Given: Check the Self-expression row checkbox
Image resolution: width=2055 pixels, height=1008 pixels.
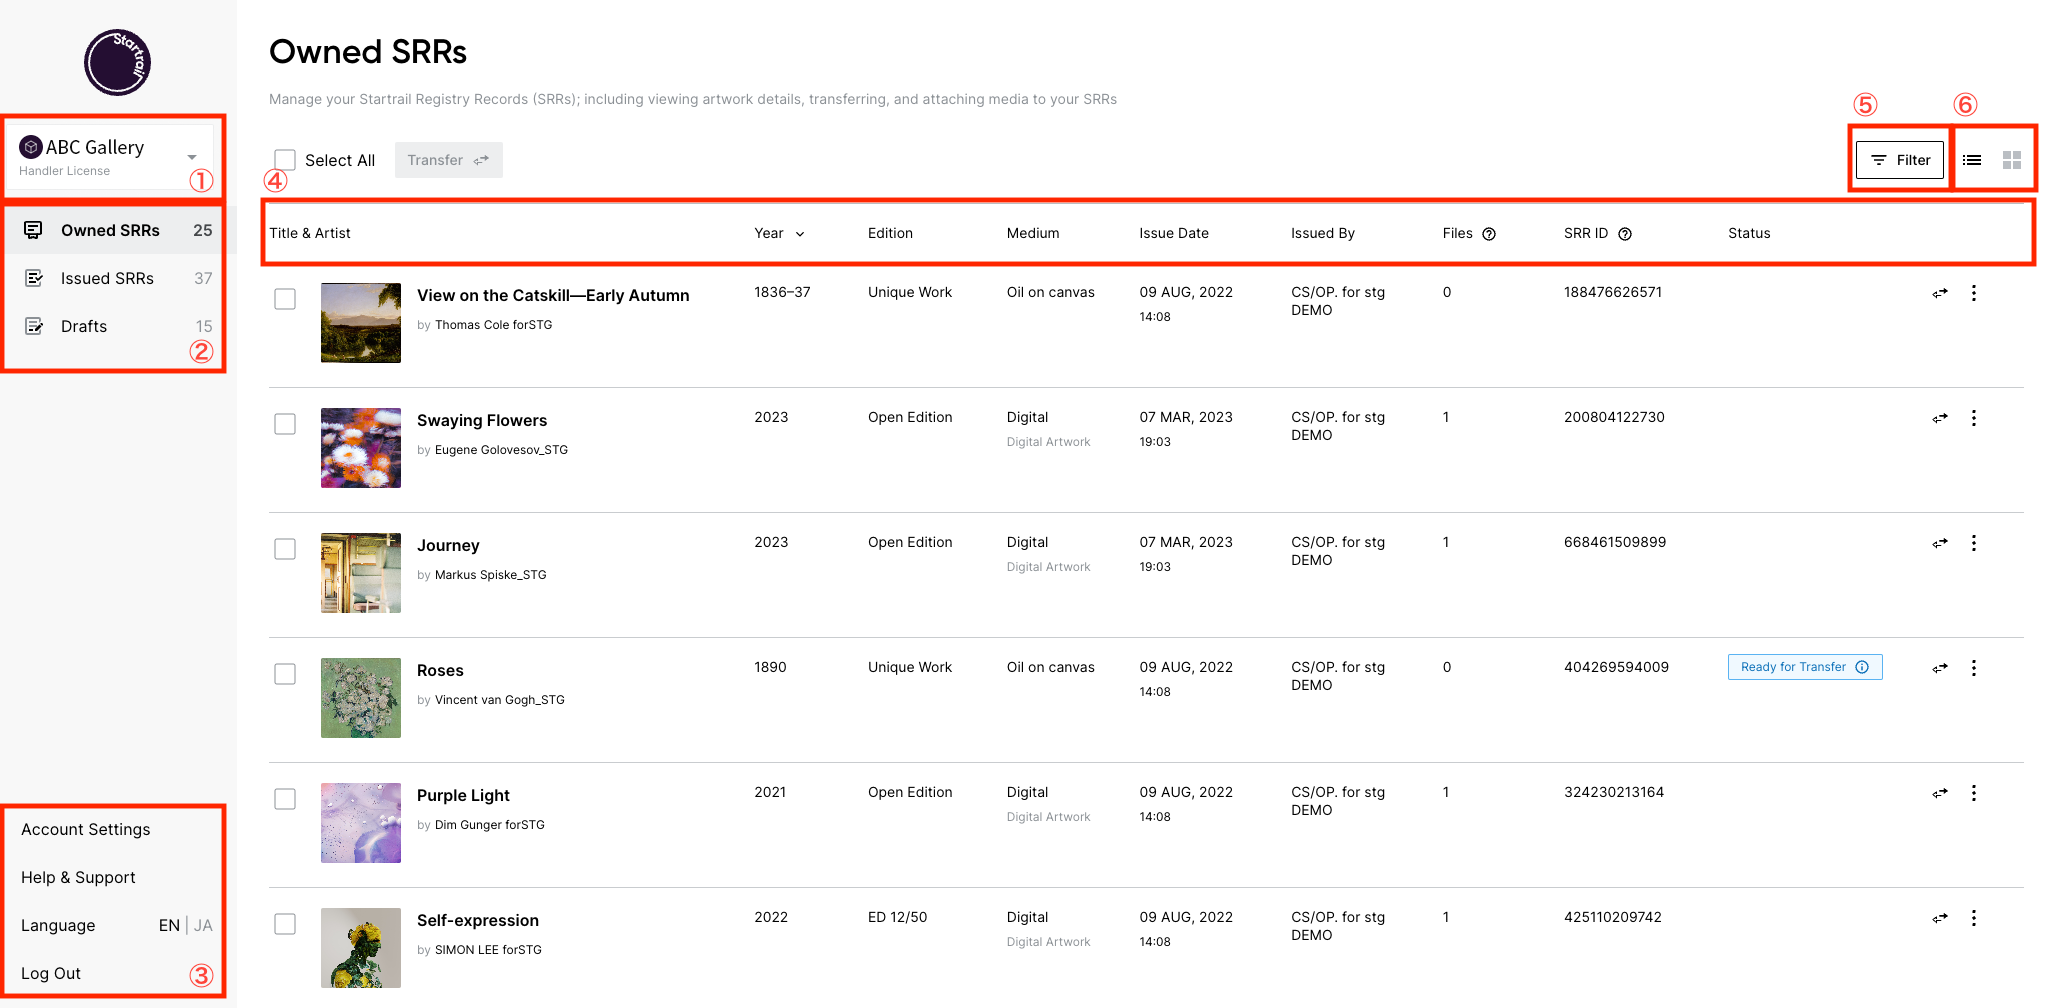Looking at the screenshot, I should pos(285,924).
